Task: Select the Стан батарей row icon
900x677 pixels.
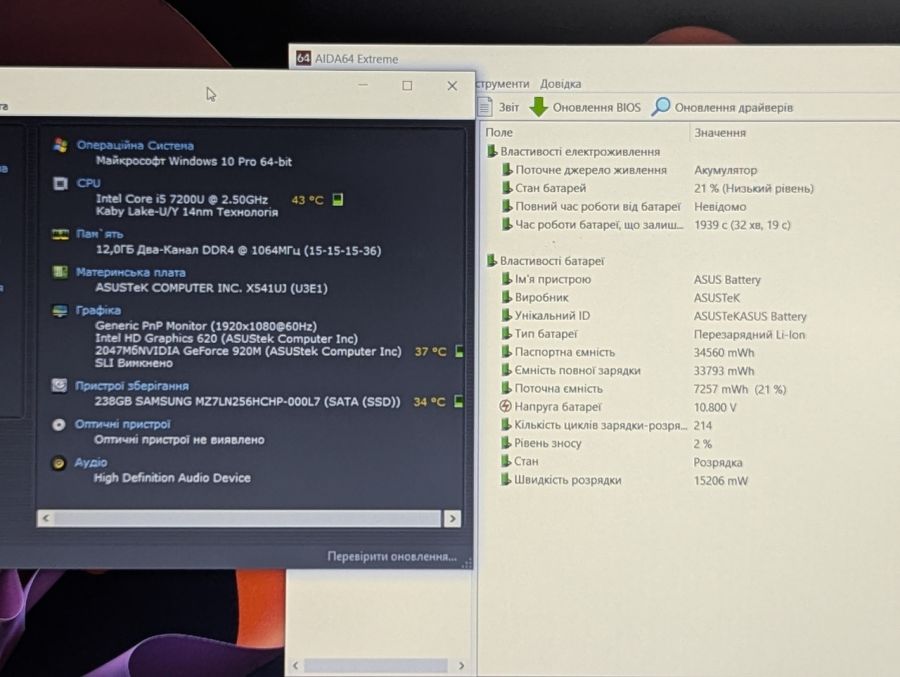Action: [x=507, y=188]
